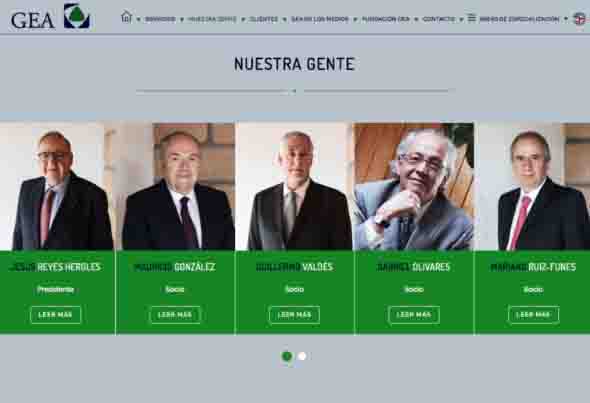Image resolution: width=590 pixels, height=403 pixels.
Task: Click Leer Más under Gabriel Olivares
Action: [x=414, y=315]
